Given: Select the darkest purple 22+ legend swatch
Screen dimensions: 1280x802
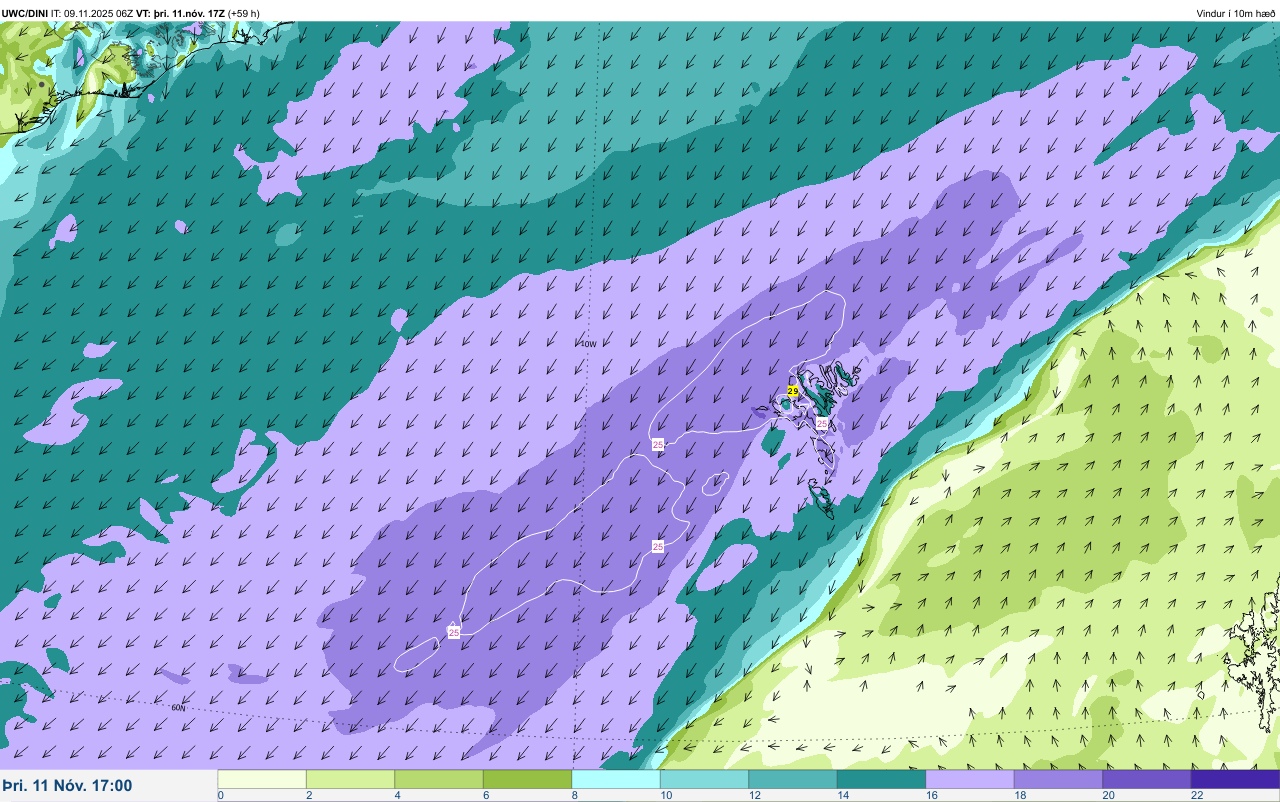Looking at the screenshot, I should point(1235,779).
